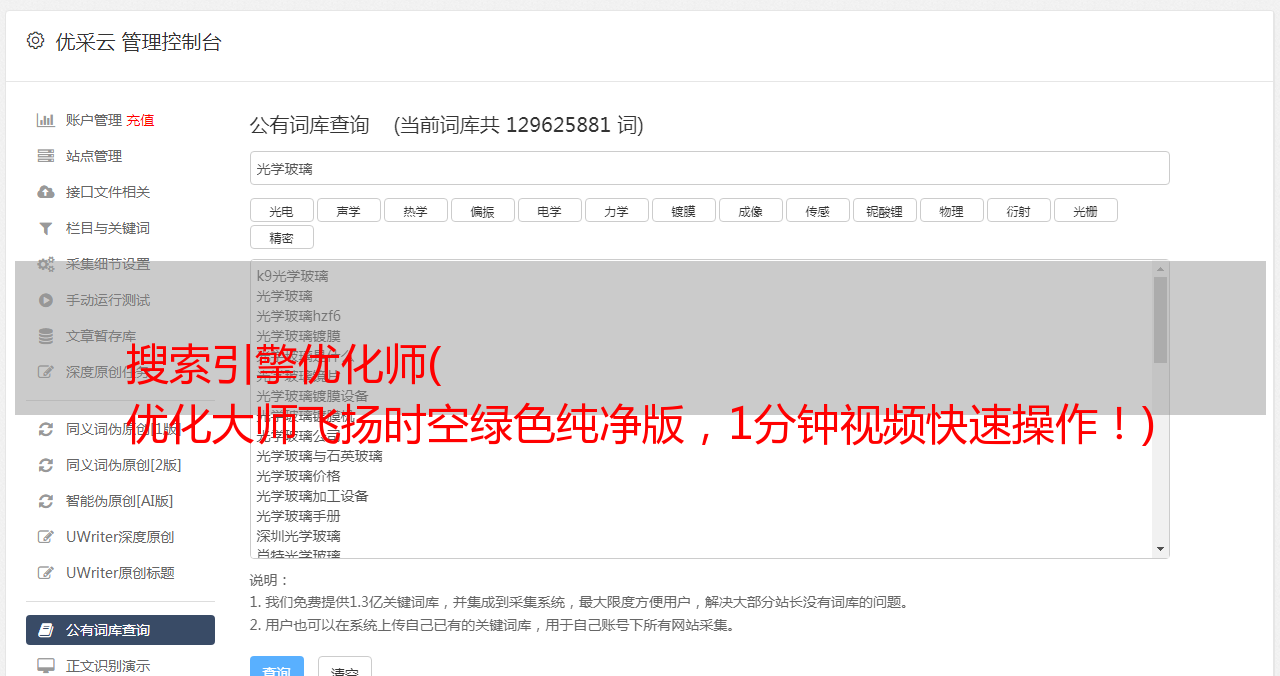Click the 力学 tag button

616,210
